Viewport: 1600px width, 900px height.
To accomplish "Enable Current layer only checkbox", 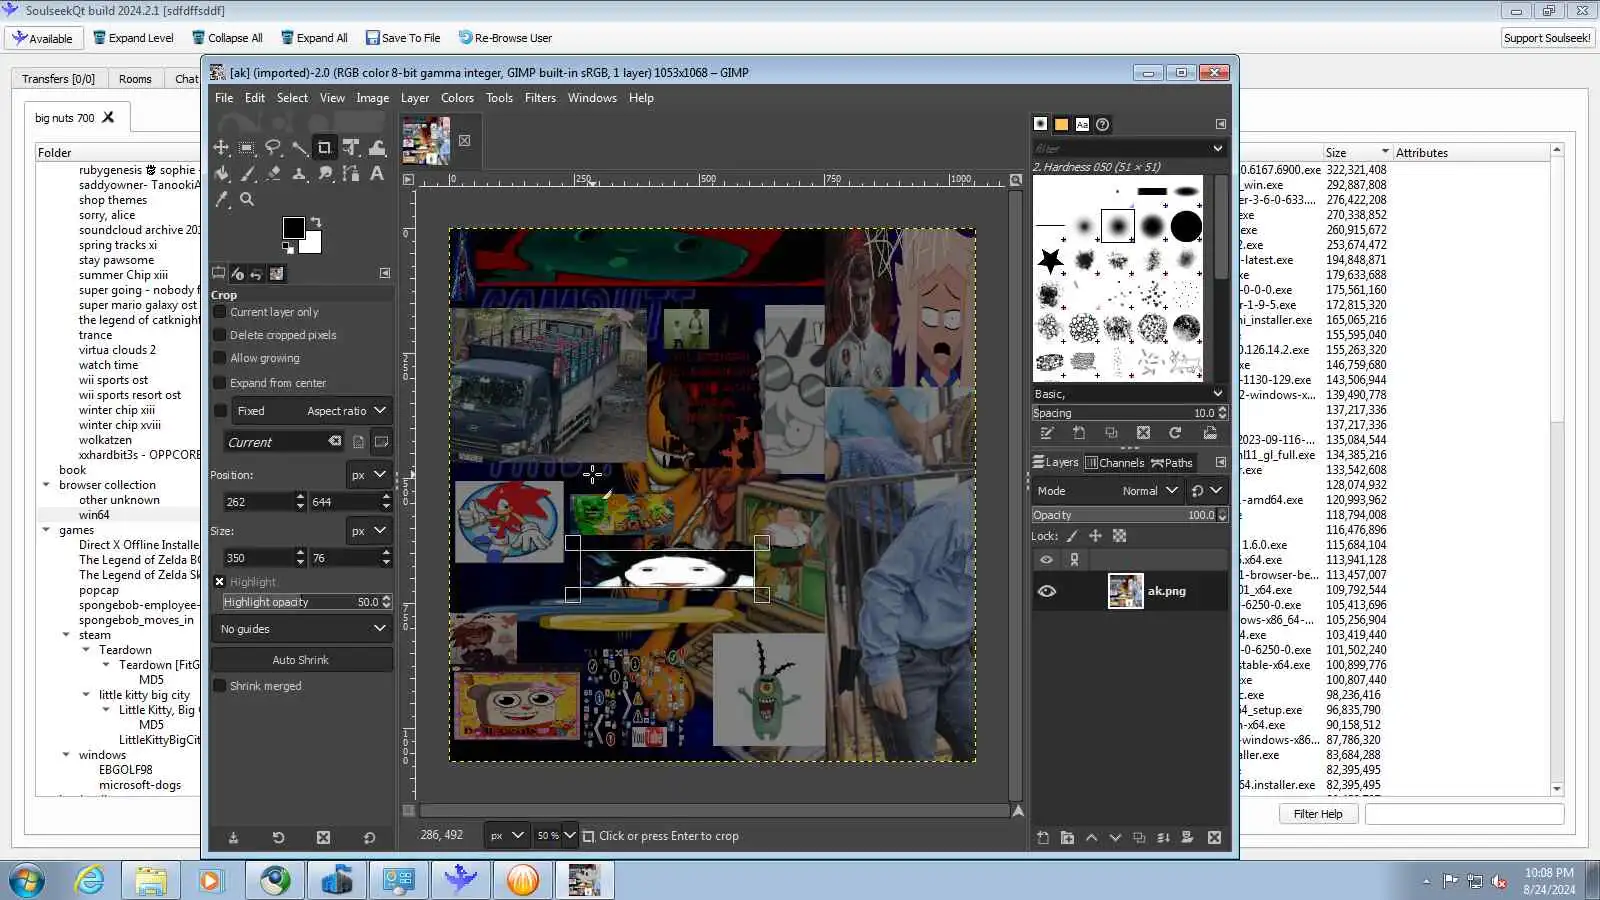I will [x=220, y=312].
